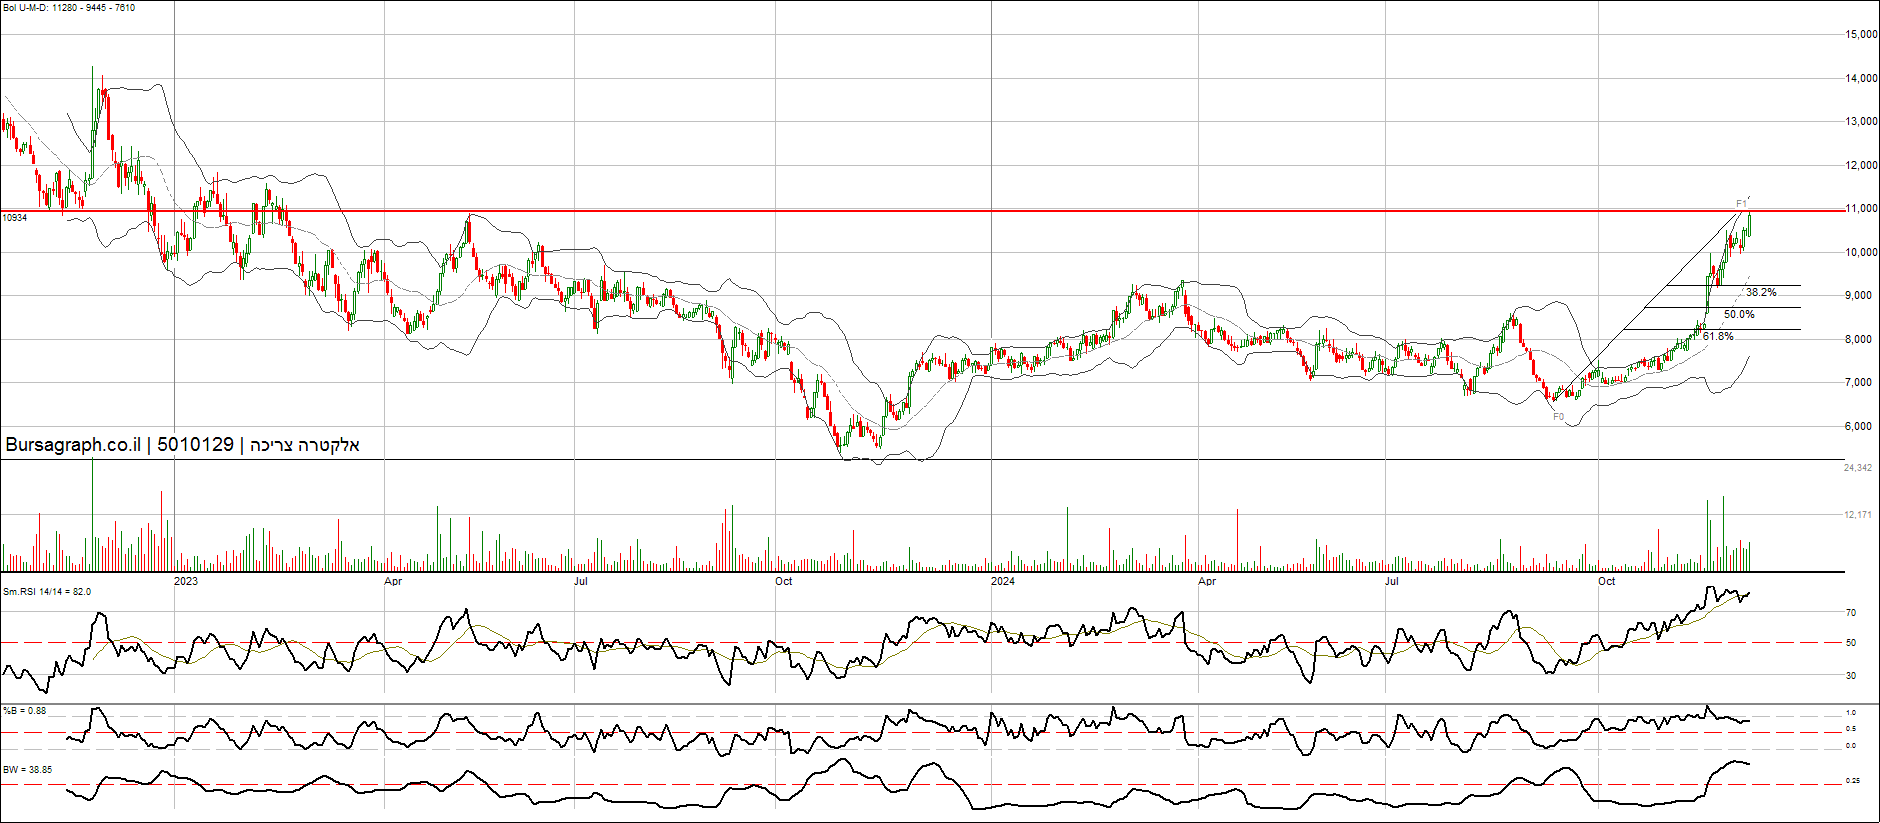Click the 10934 horizontal line price label
Image resolution: width=1880 pixels, height=823 pixels.
pyautogui.click(x=15, y=218)
